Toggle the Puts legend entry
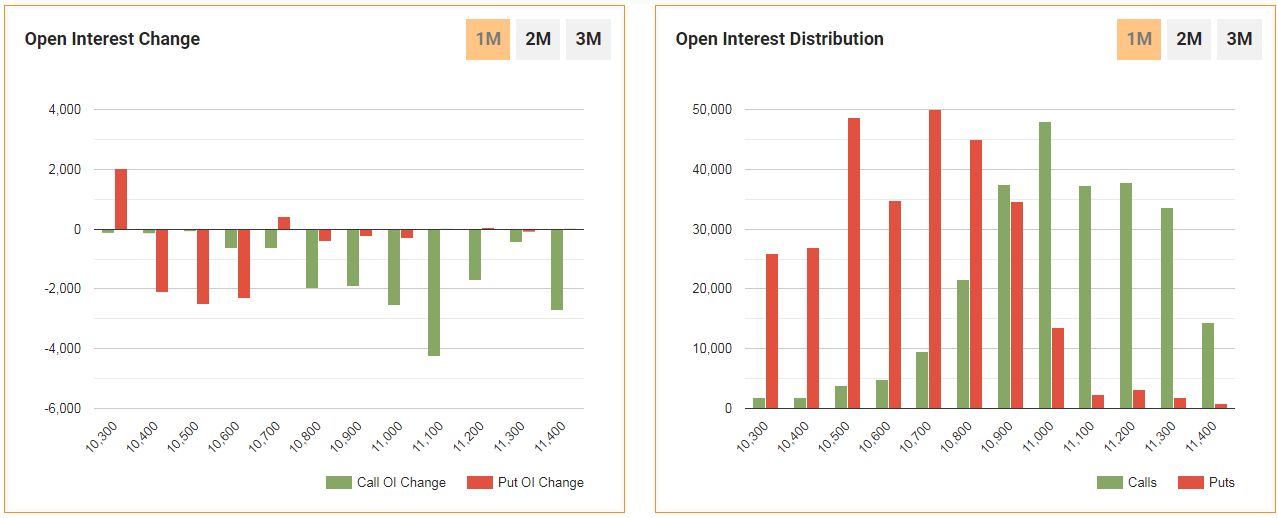 [x=1207, y=482]
